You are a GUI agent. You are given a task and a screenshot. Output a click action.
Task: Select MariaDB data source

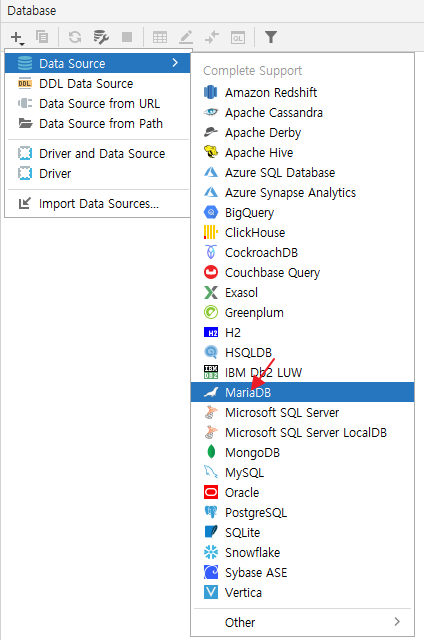coord(302,393)
